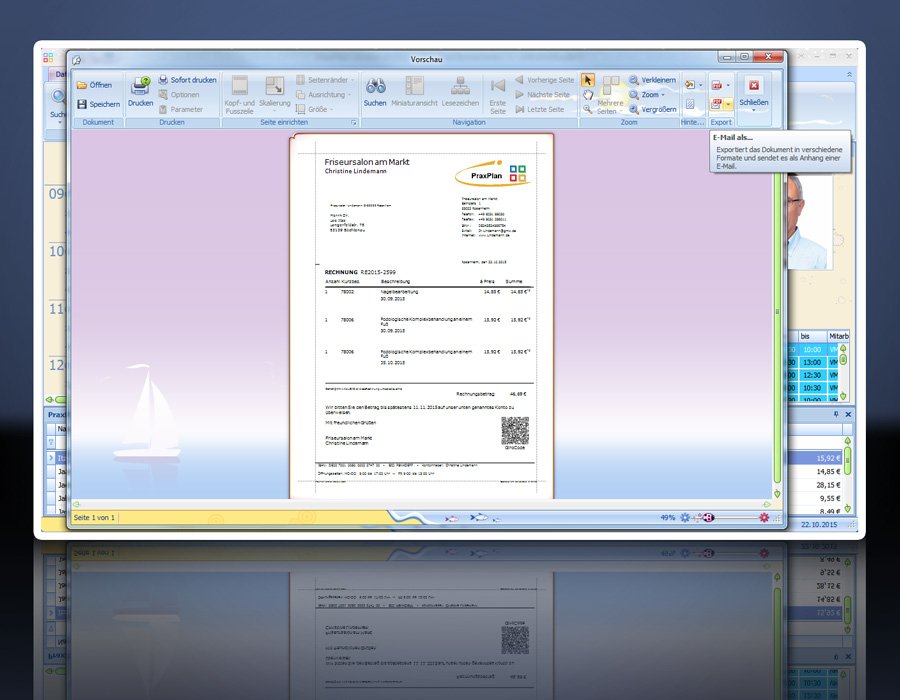Expand the PDF export format dropdown arrow
Viewport: 900px width, 700px height.
(x=728, y=85)
